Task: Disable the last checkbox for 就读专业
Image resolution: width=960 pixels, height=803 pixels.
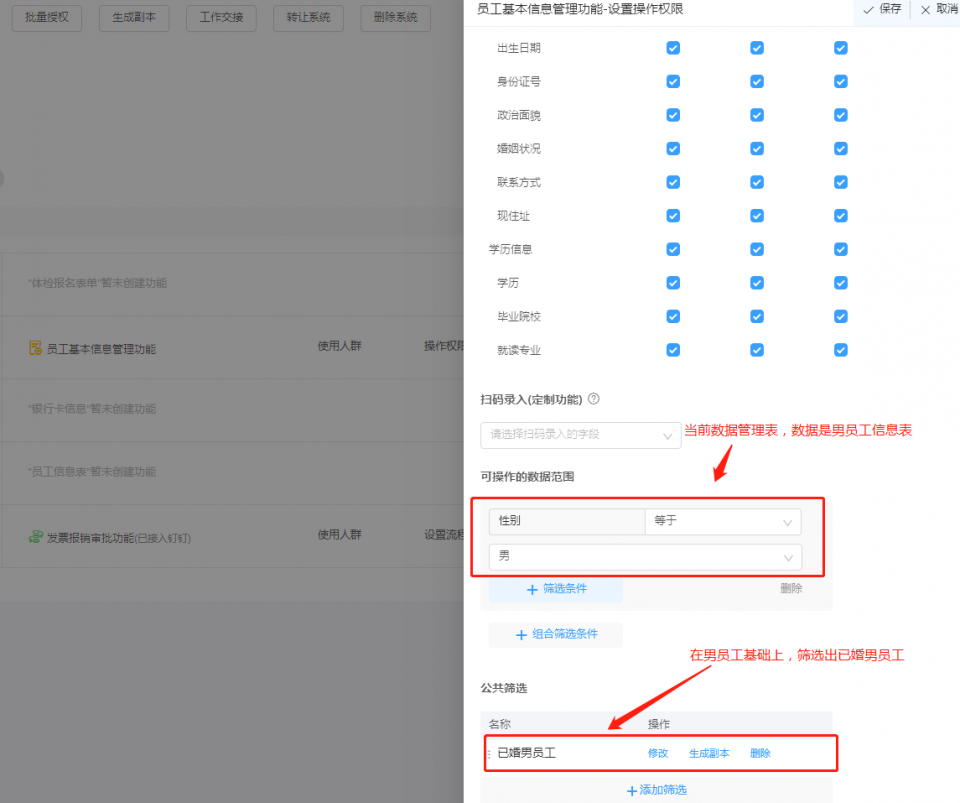Action: (x=840, y=350)
